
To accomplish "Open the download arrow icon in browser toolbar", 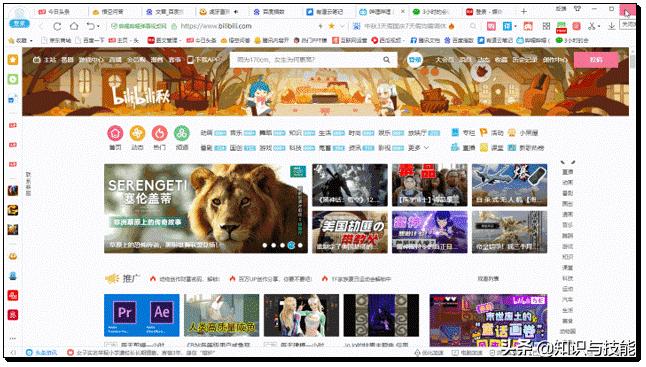I will 612,26.
